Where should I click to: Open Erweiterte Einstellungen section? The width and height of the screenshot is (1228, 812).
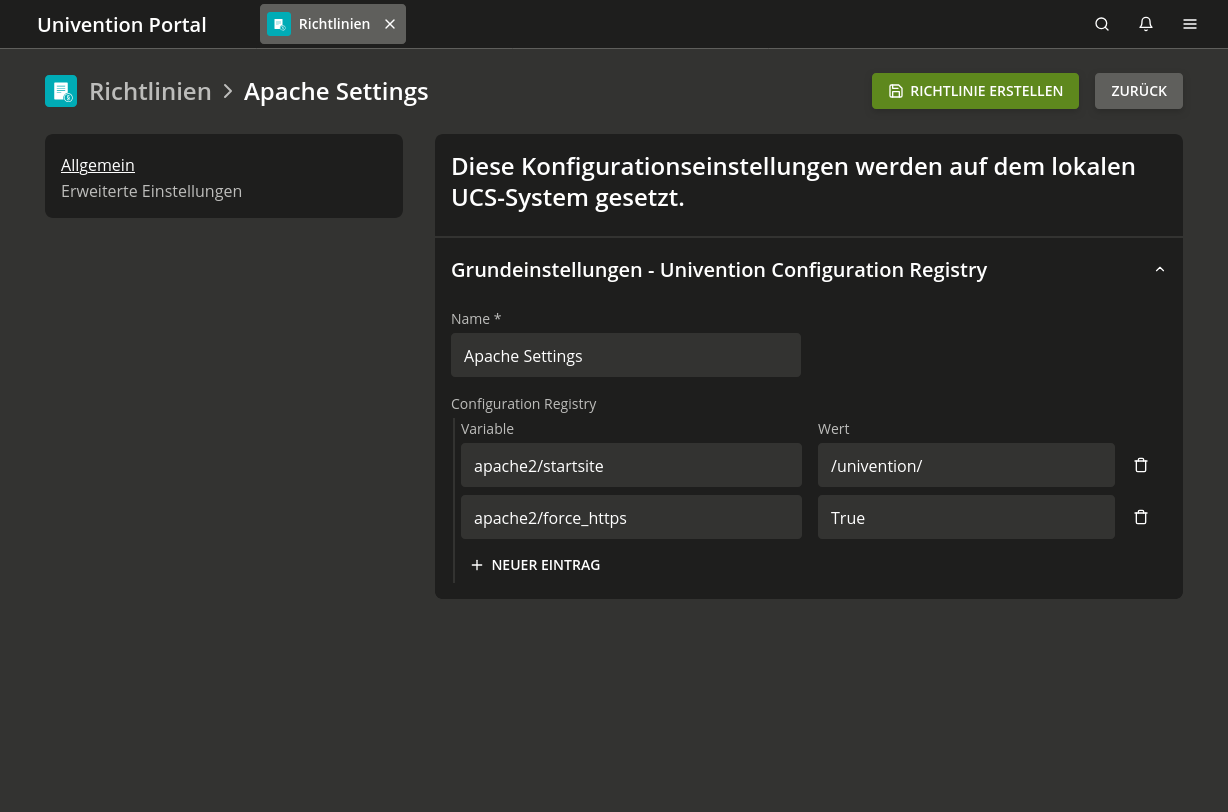151,191
